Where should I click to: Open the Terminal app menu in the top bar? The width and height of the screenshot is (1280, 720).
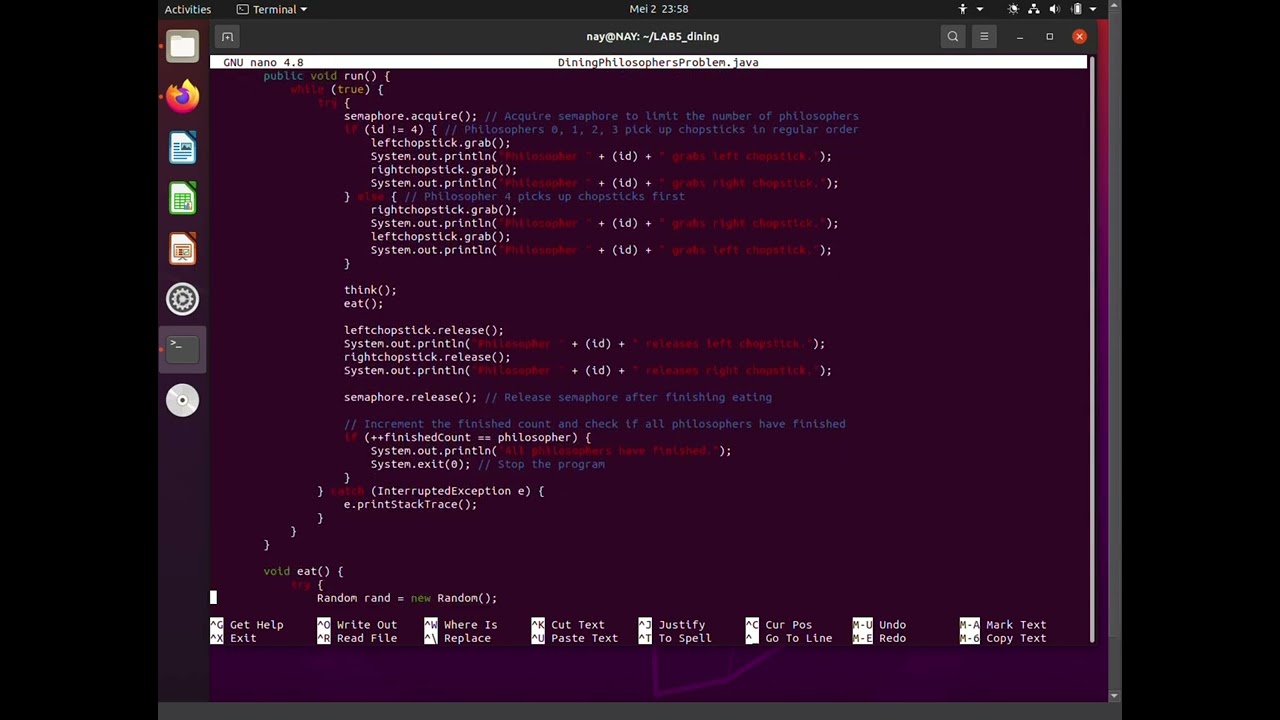pyautogui.click(x=272, y=9)
